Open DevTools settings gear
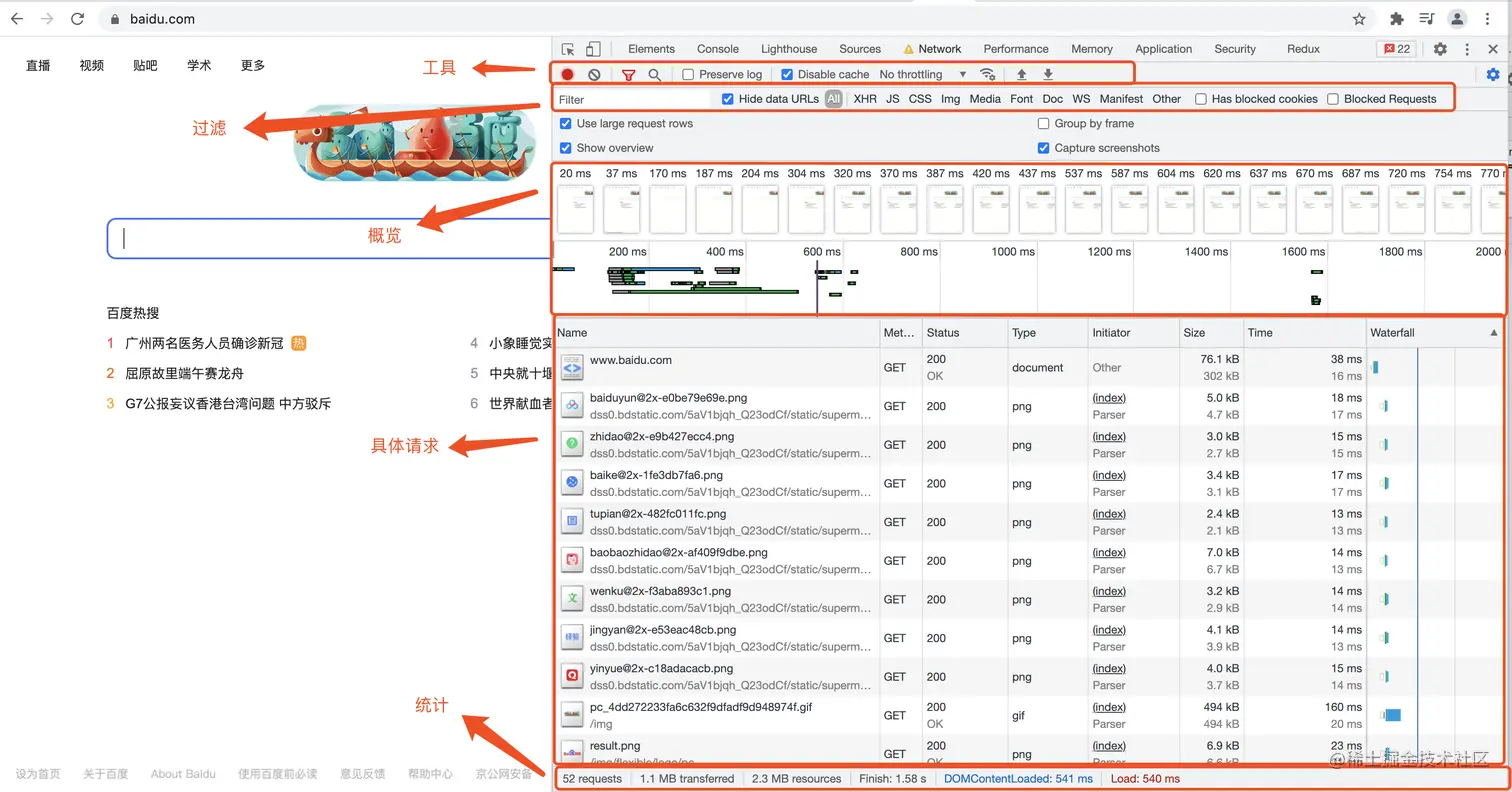Viewport: 1512px width, 792px height. 1440,49
